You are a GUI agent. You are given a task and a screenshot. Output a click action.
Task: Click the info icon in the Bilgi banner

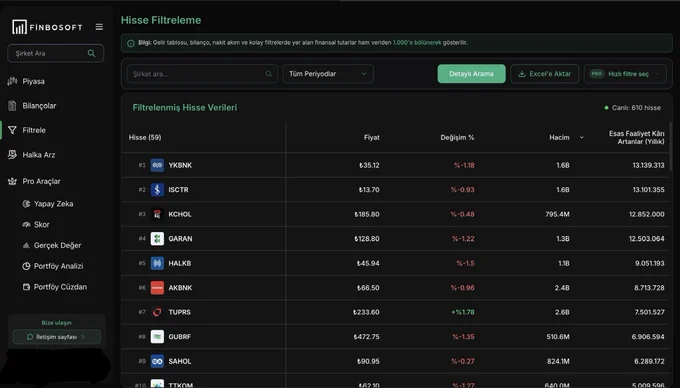(131, 43)
